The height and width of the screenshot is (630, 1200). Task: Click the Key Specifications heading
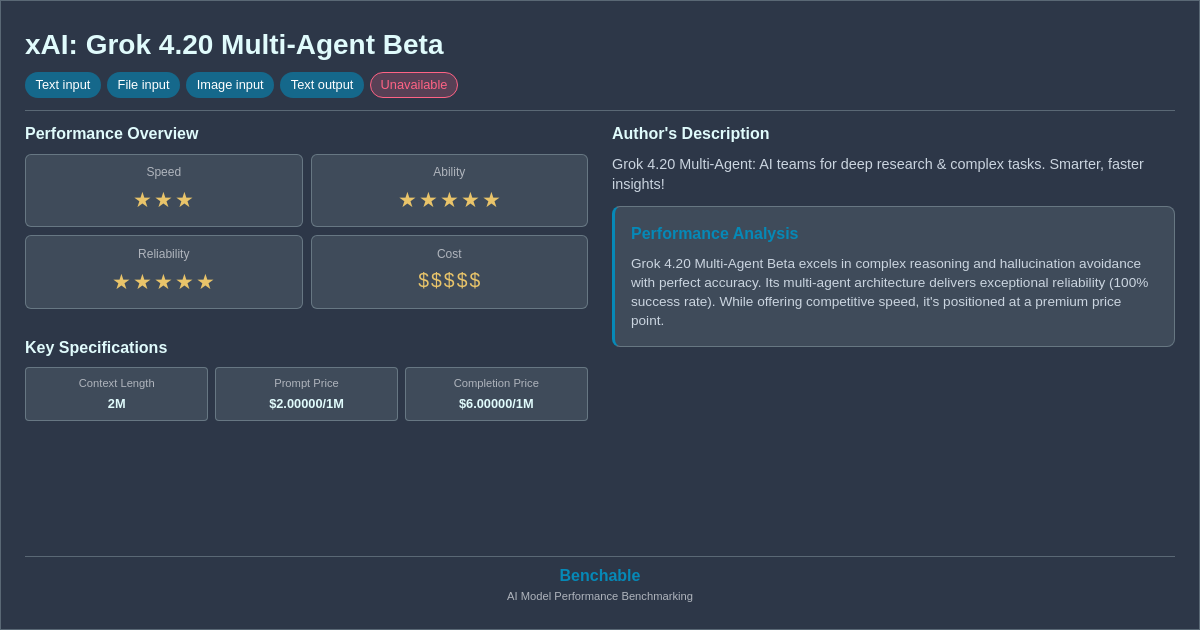click(96, 348)
